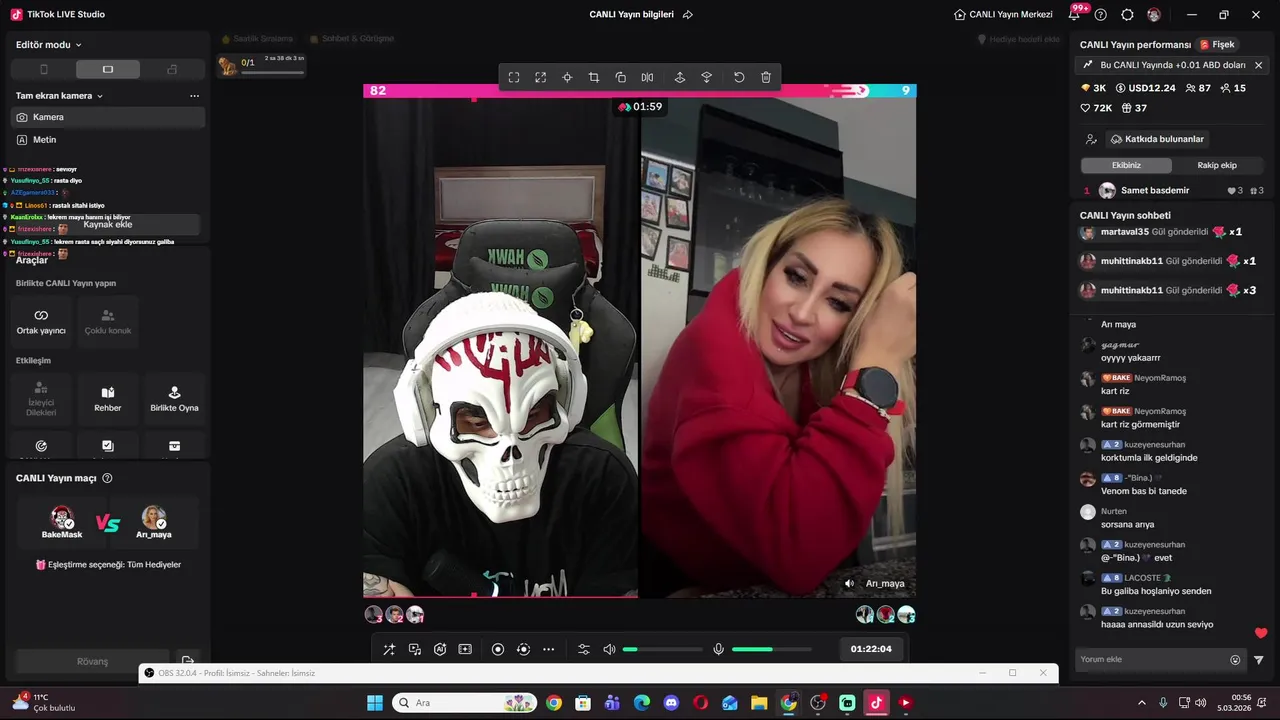Select the portrait phone layout toggle
Image resolution: width=1280 pixels, height=720 pixels.
pos(43,69)
